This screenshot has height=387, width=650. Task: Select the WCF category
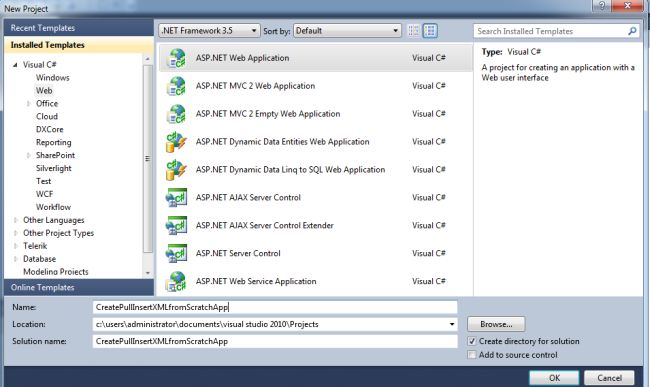pos(44,194)
